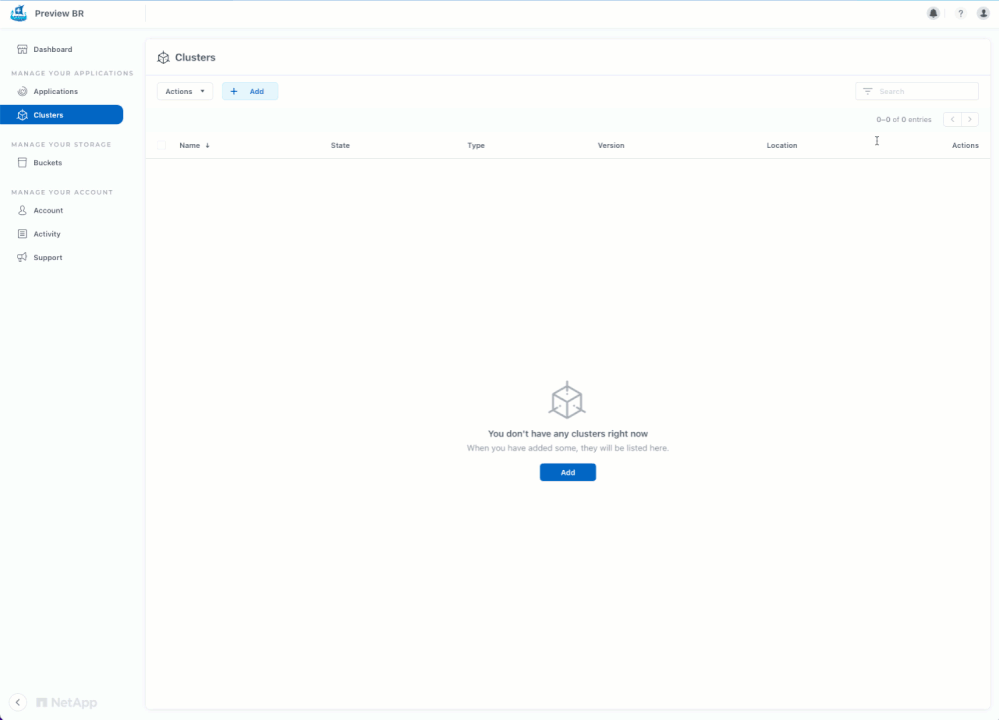The height and width of the screenshot is (720, 999).
Task: Click the filter icon in the search box
Action: (x=867, y=91)
